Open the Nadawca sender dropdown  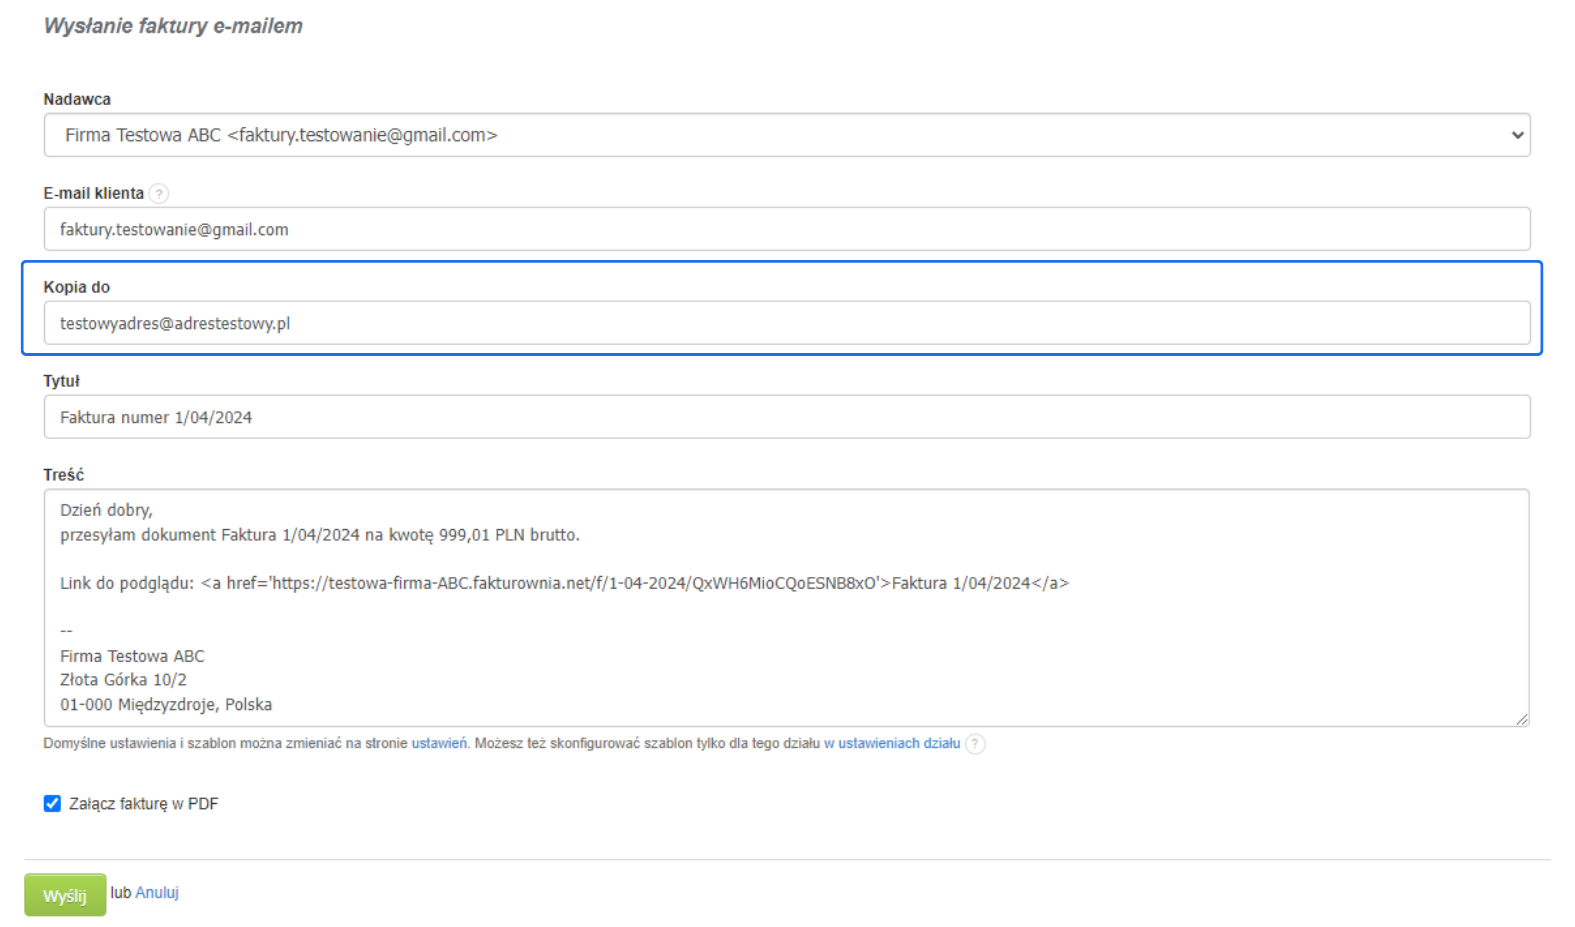point(786,135)
